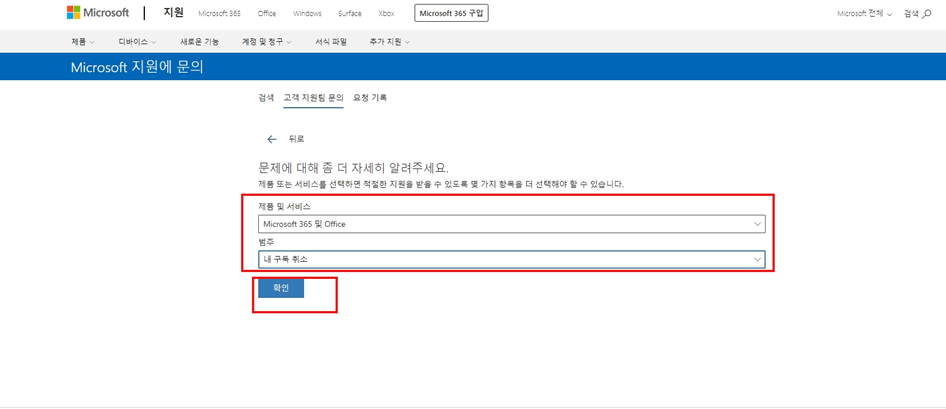
Task: Click the 범주 label
Action: click(265, 242)
